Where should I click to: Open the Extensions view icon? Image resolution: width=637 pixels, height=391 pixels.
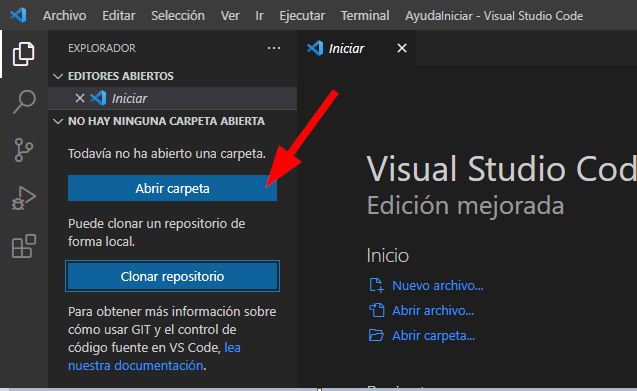(x=24, y=246)
